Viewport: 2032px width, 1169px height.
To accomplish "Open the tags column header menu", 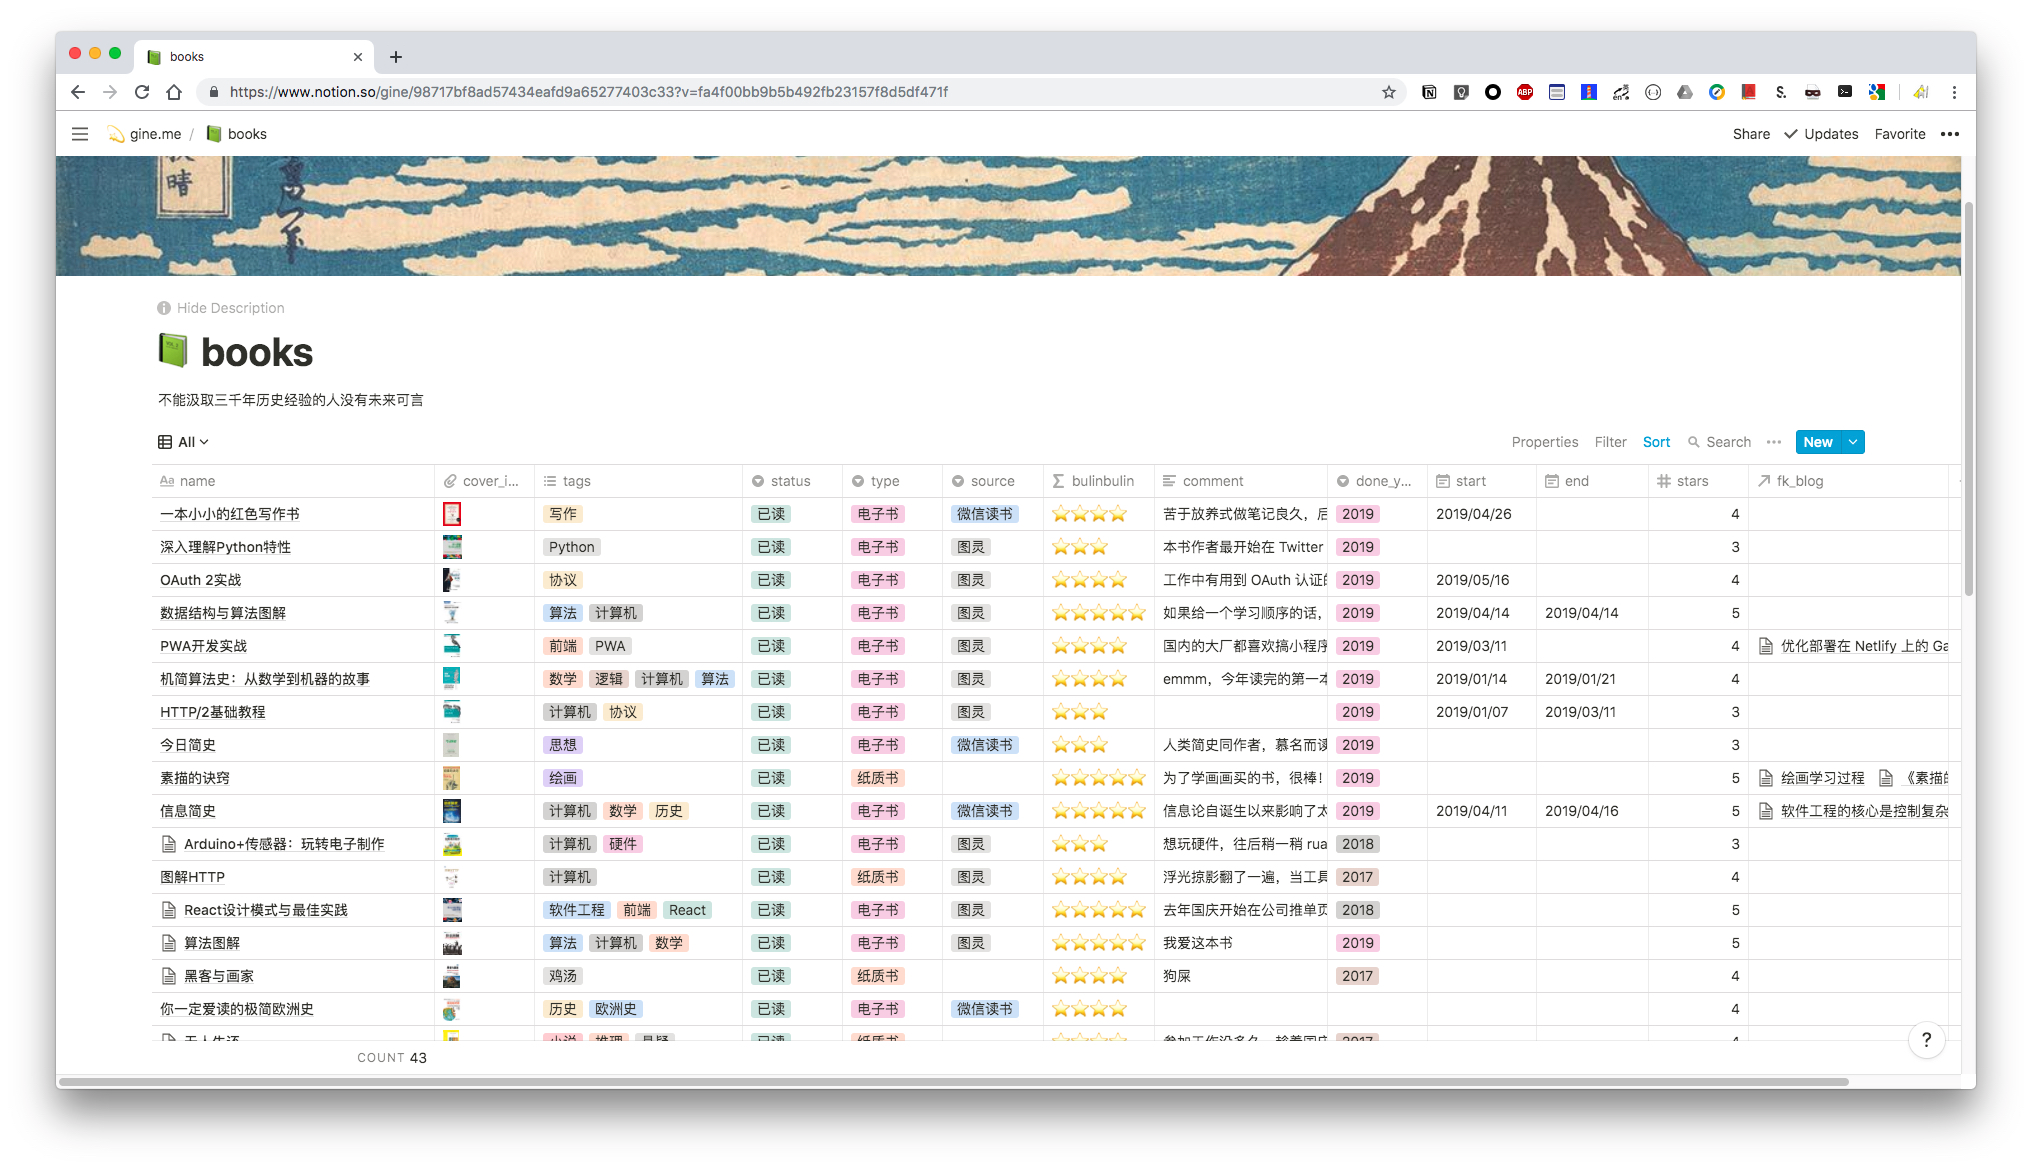I will (638, 481).
